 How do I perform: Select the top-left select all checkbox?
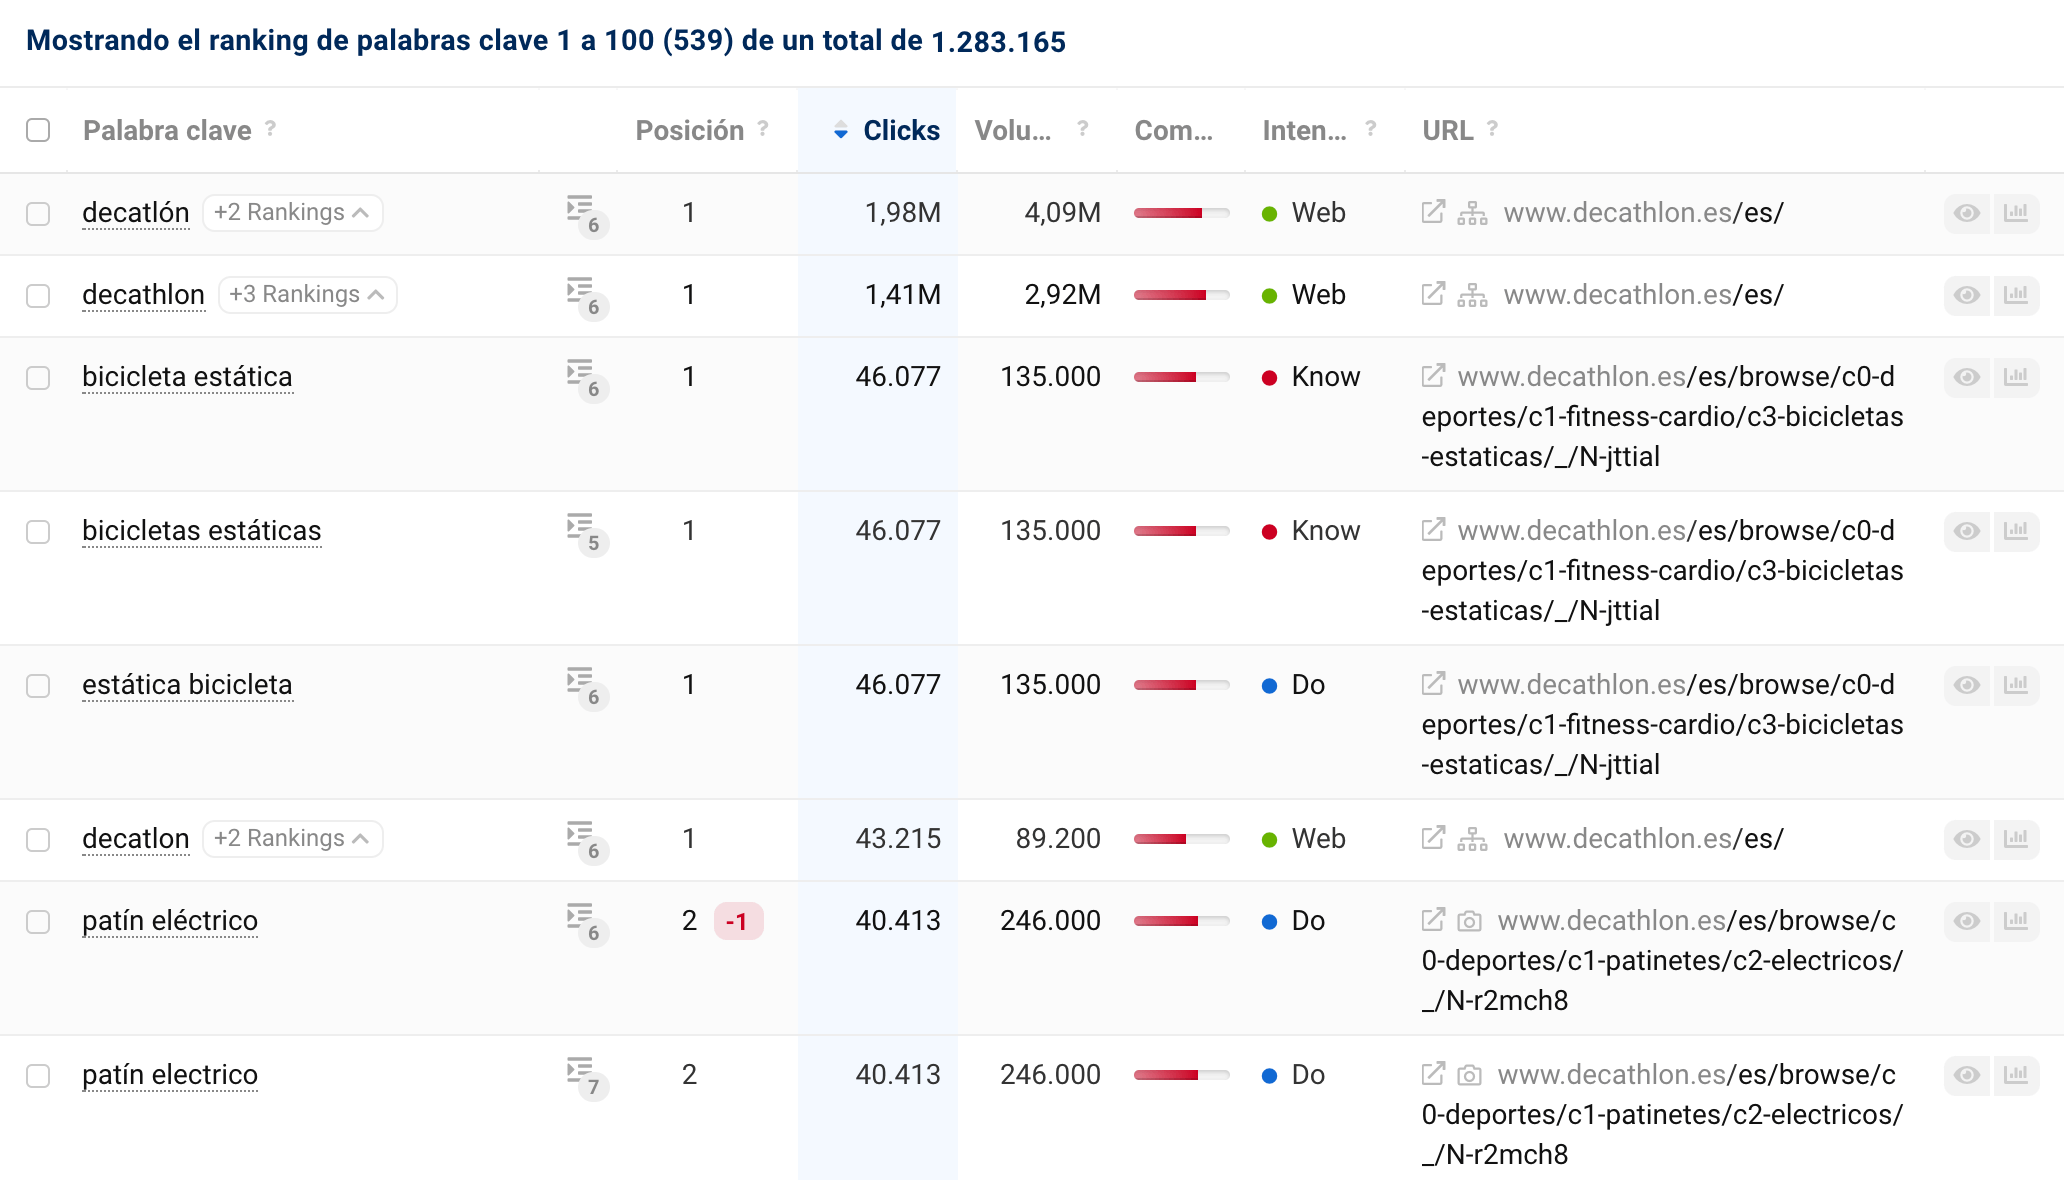[x=38, y=130]
